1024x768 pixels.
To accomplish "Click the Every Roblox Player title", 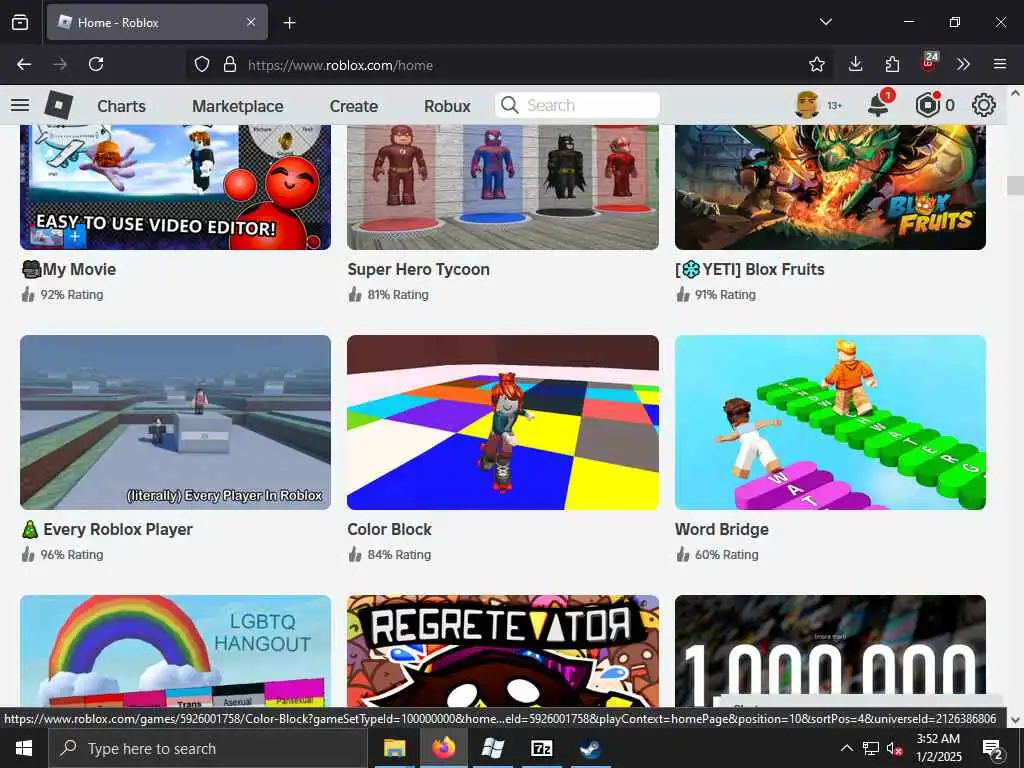I will tap(107, 529).
